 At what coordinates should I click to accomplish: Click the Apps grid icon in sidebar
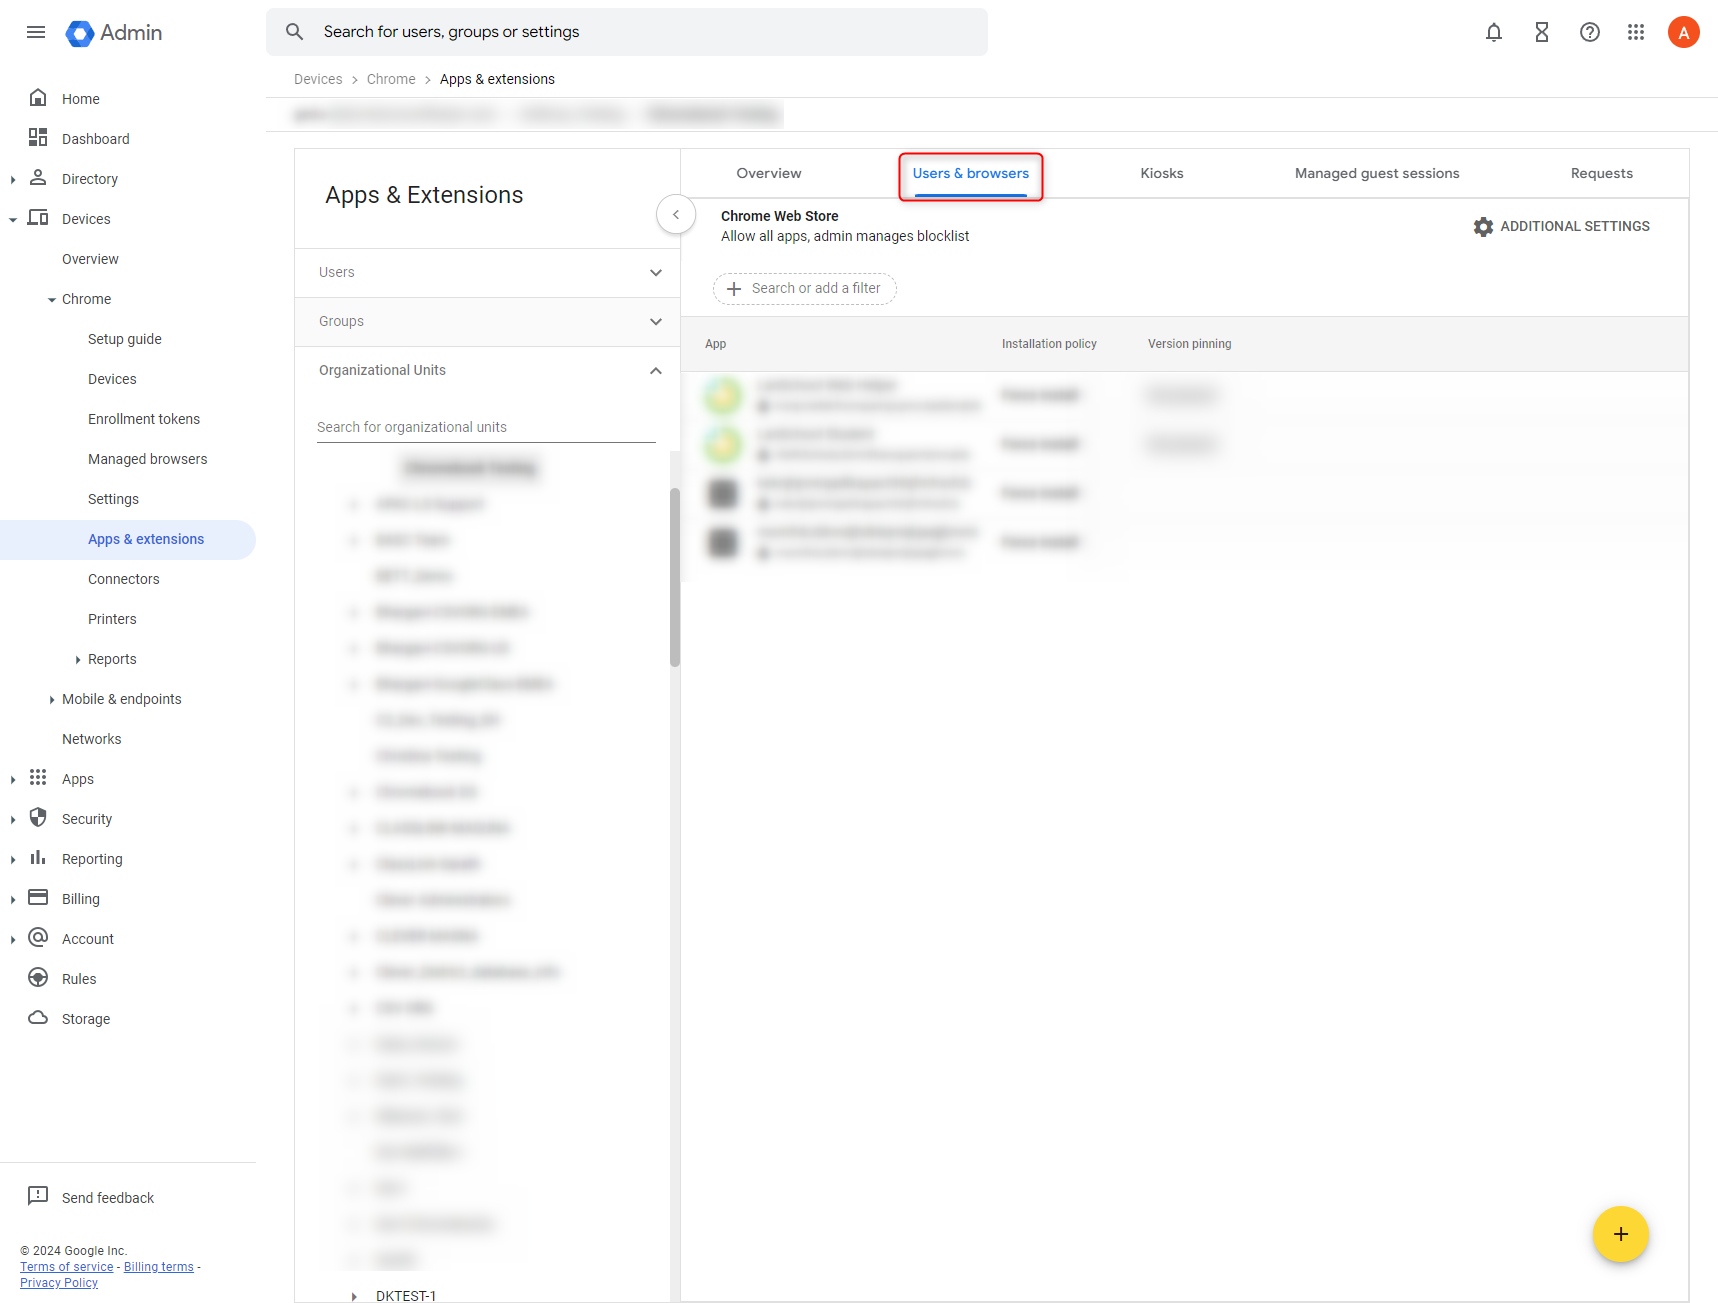tap(38, 778)
